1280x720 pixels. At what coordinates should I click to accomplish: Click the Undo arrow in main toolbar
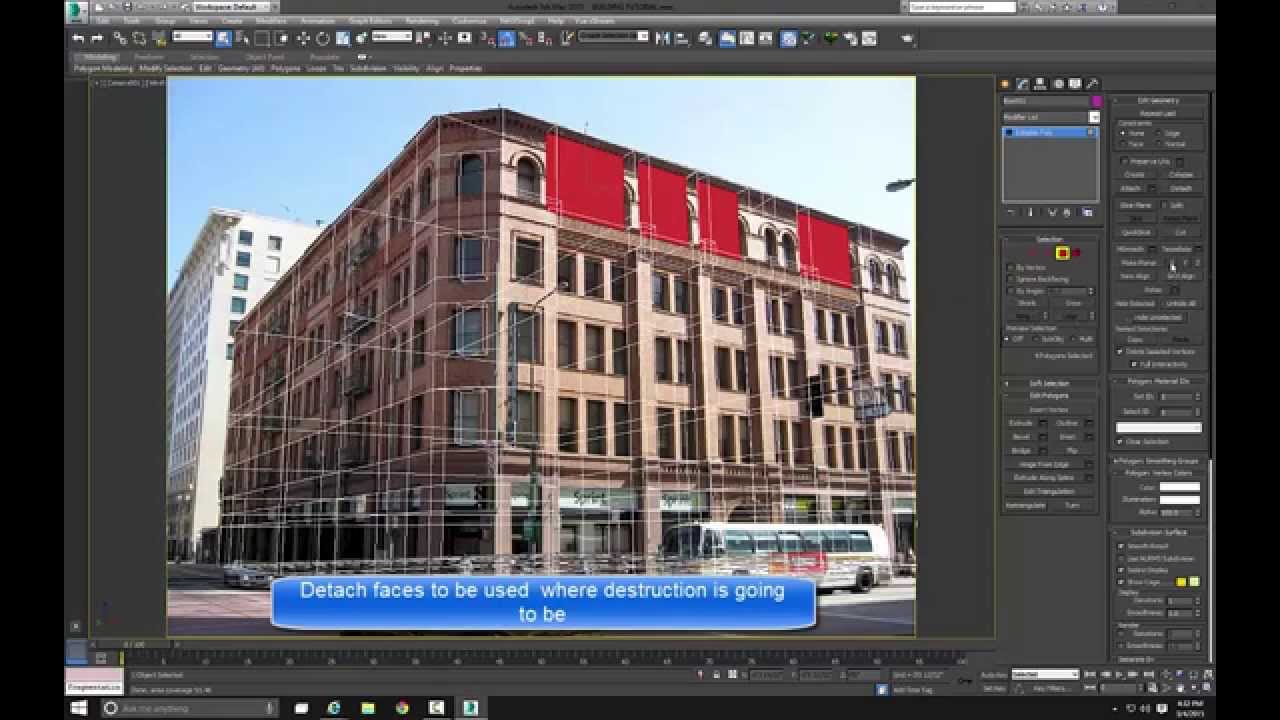(78, 38)
